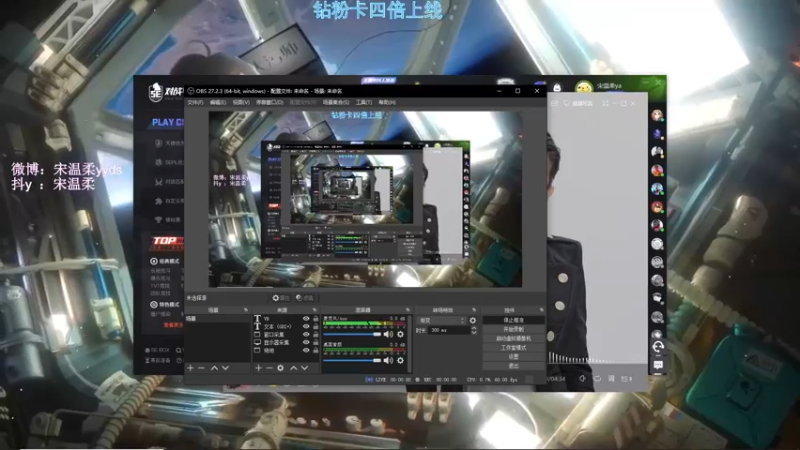Screen dimensions: 800x450
Task: Move the source down with the arrow icon
Action: click(305, 368)
